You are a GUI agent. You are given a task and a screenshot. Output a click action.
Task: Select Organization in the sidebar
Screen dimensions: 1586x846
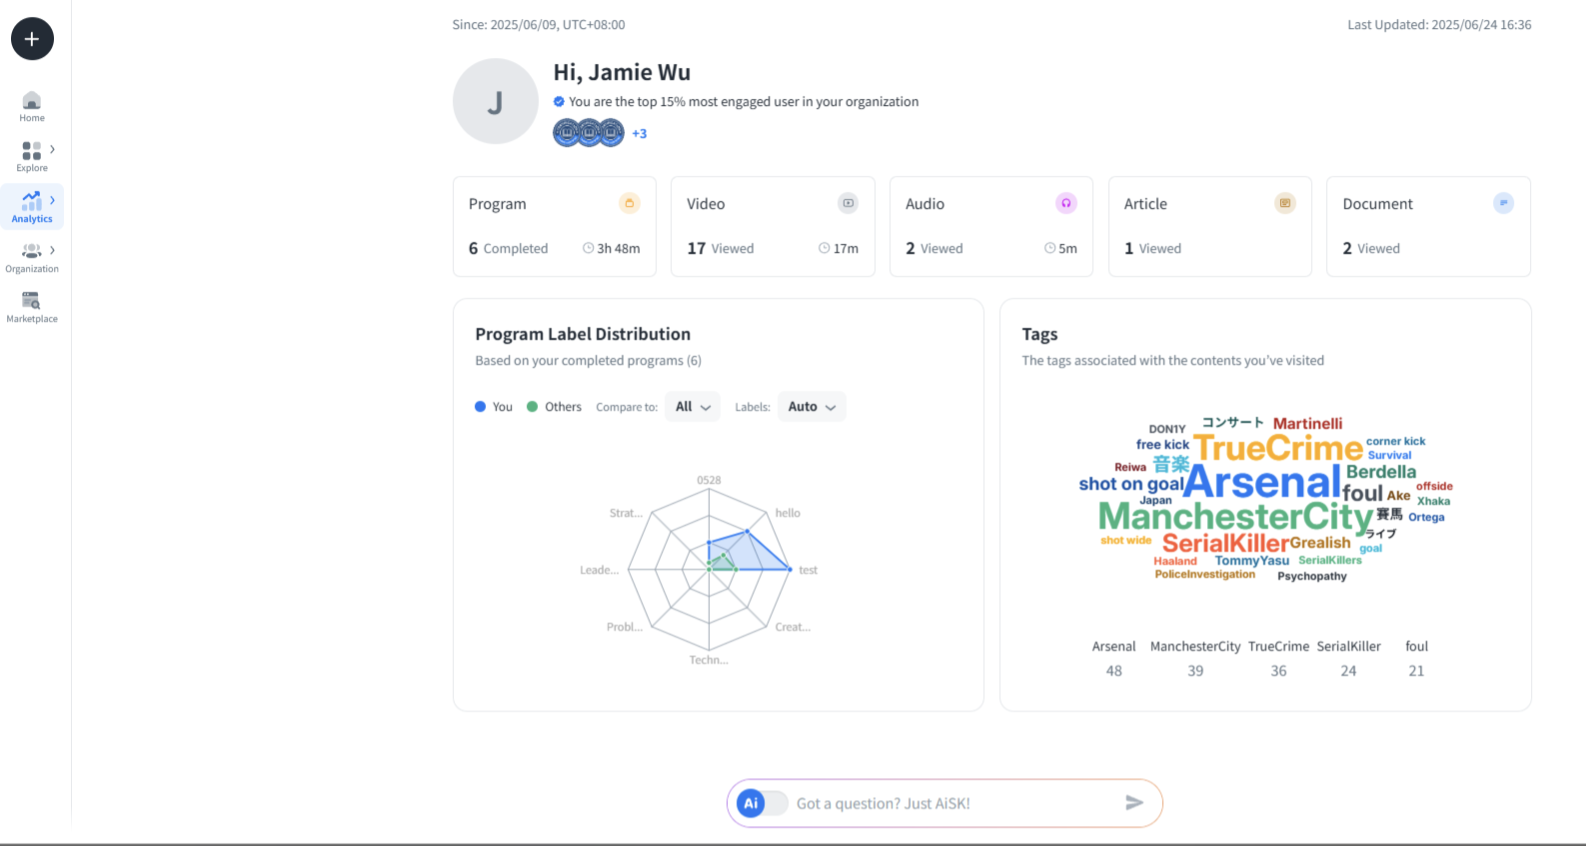coord(32,257)
